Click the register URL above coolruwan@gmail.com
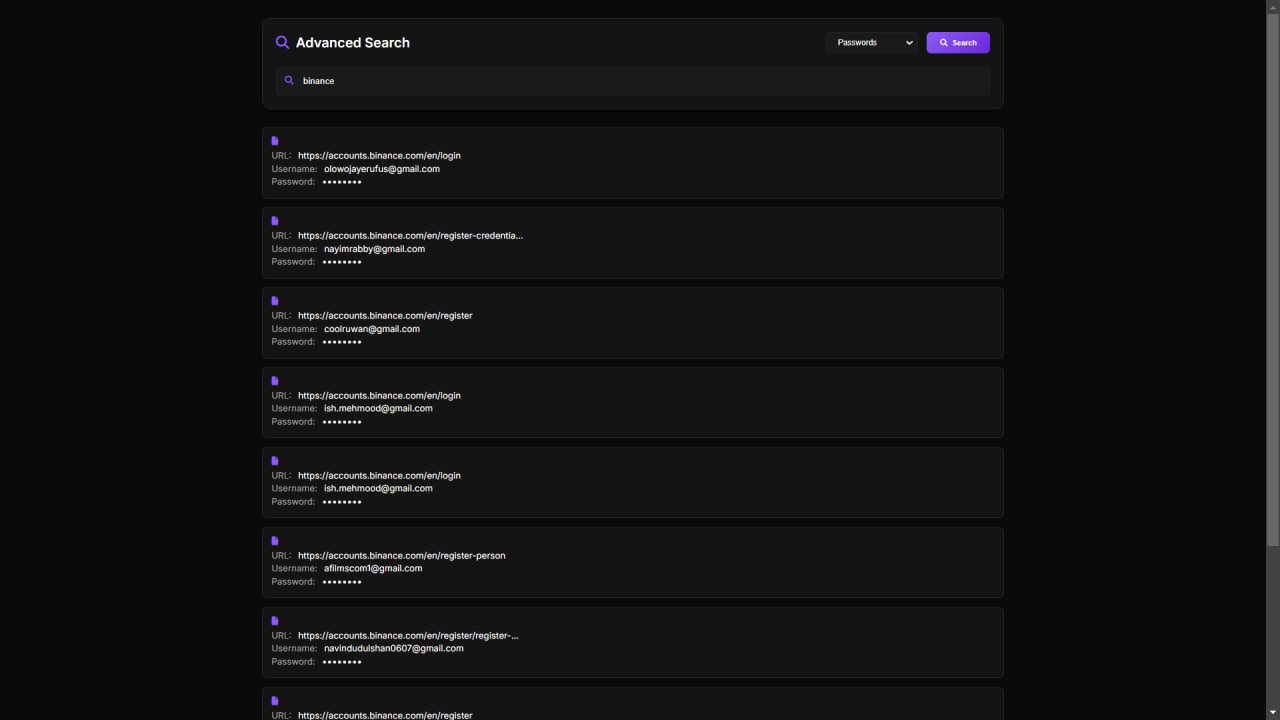1280x720 pixels. point(385,316)
